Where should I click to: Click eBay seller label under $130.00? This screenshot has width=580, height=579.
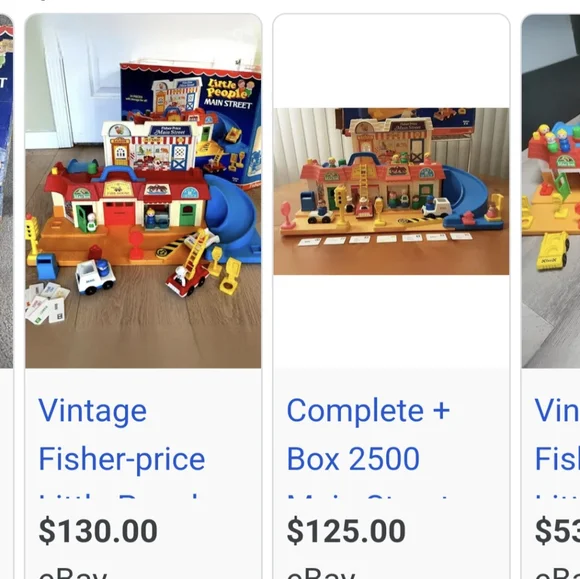[x=73, y=573]
